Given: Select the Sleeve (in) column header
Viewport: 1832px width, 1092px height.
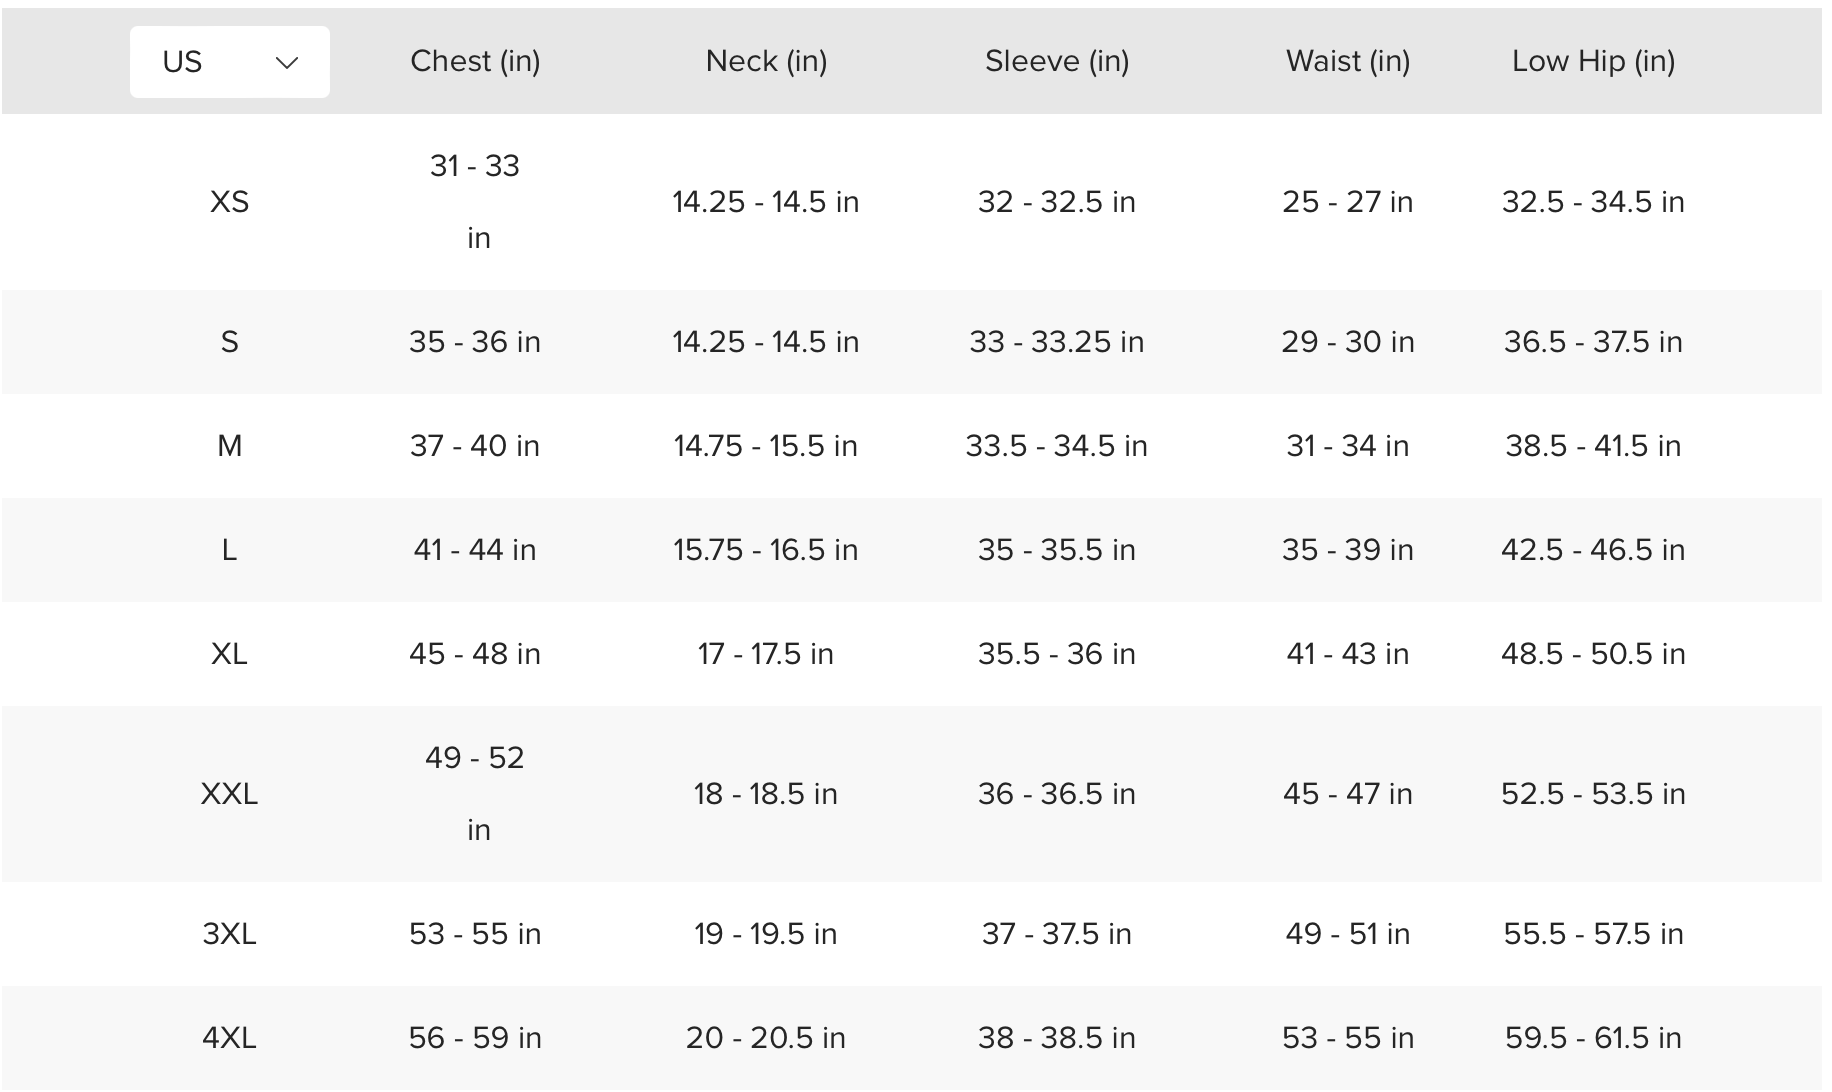Looking at the screenshot, I should (x=1057, y=61).
